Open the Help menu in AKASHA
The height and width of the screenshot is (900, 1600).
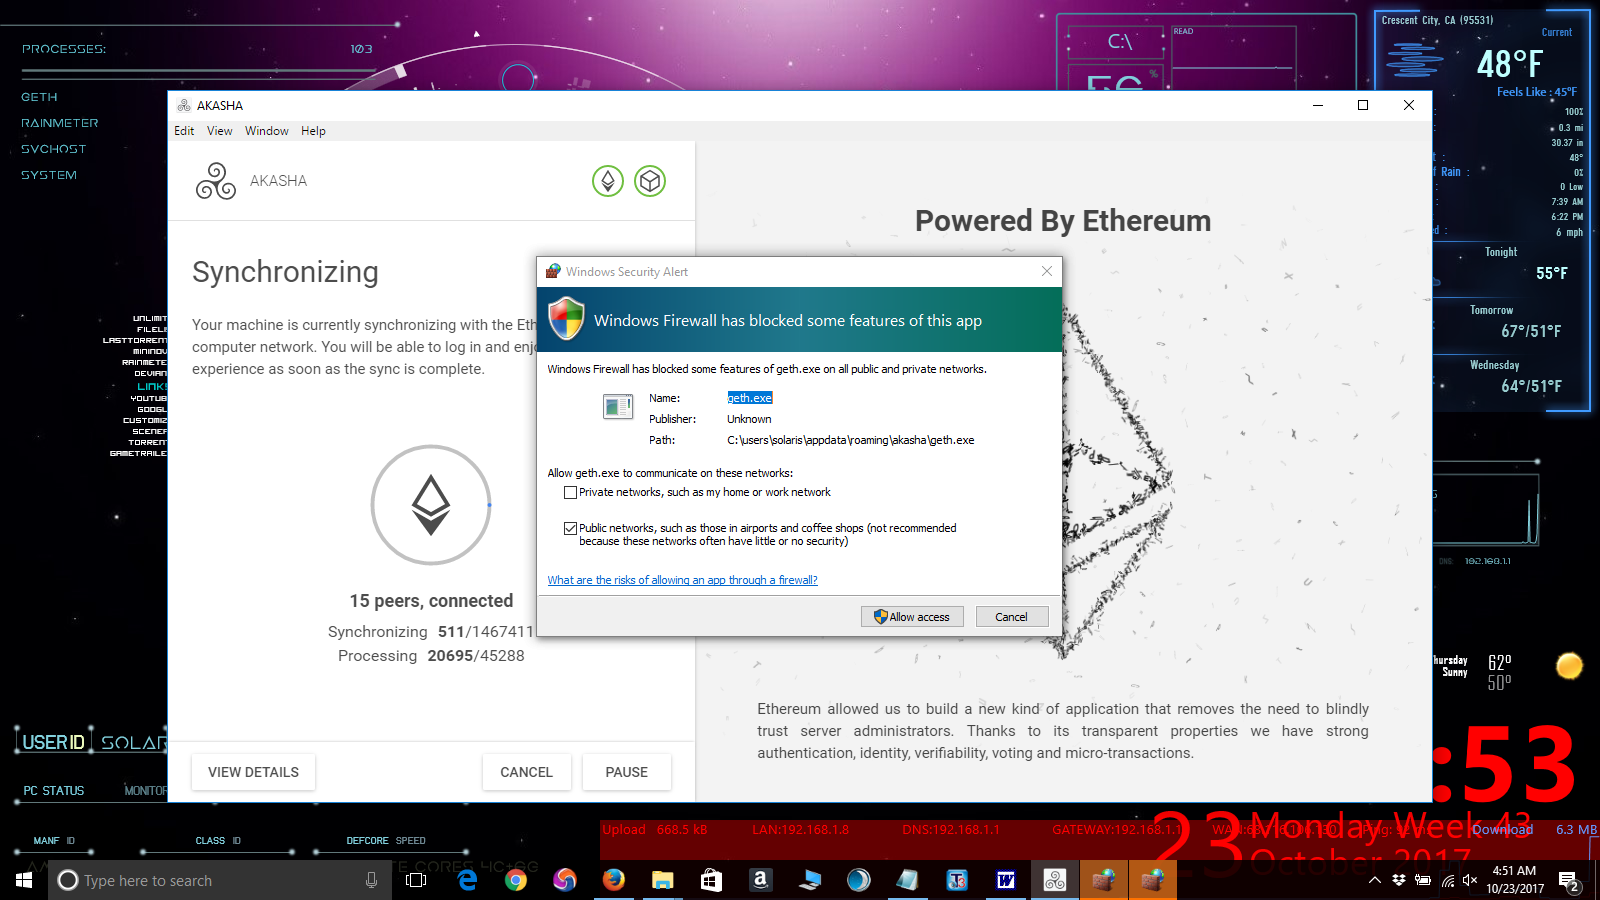pos(313,131)
